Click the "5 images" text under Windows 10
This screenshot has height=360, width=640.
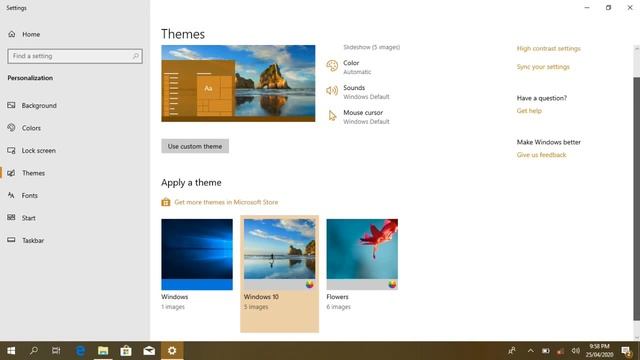256,307
